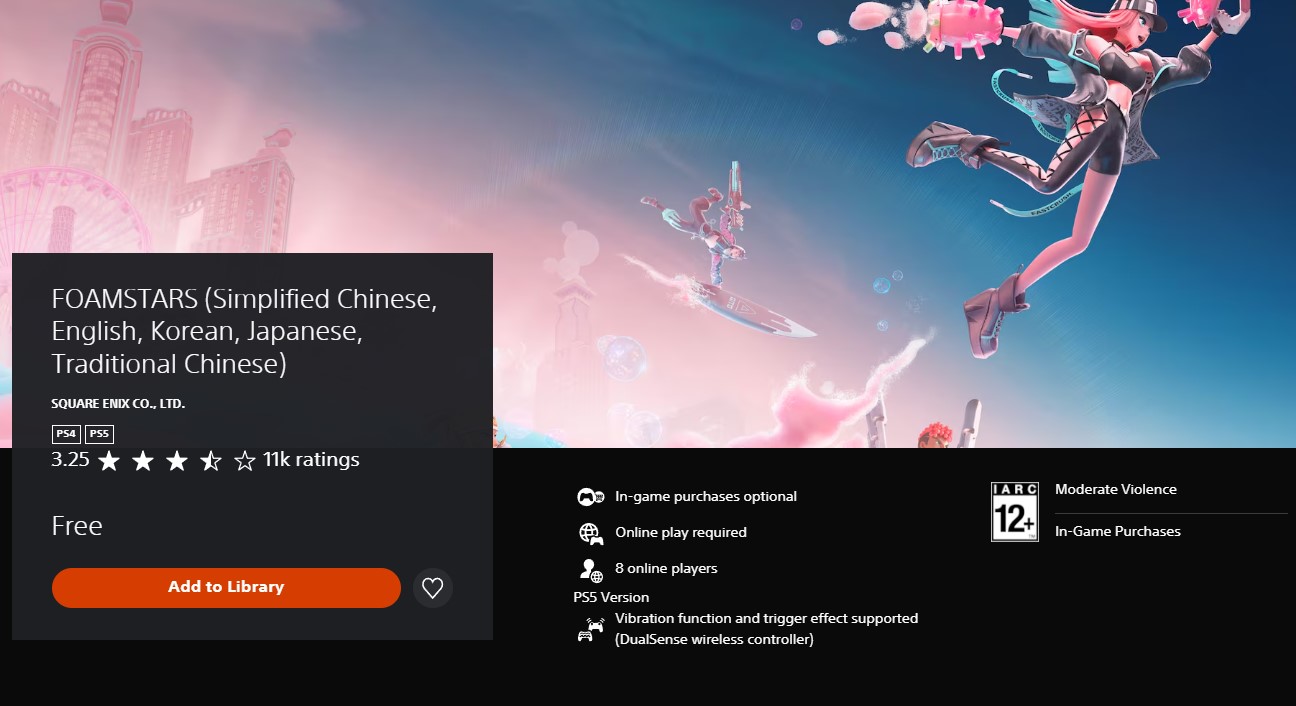This screenshot has height=706, width=1296.
Task: Click the SQUARE ENIX CO., LTD. publisher name
Action: coord(118,404)
